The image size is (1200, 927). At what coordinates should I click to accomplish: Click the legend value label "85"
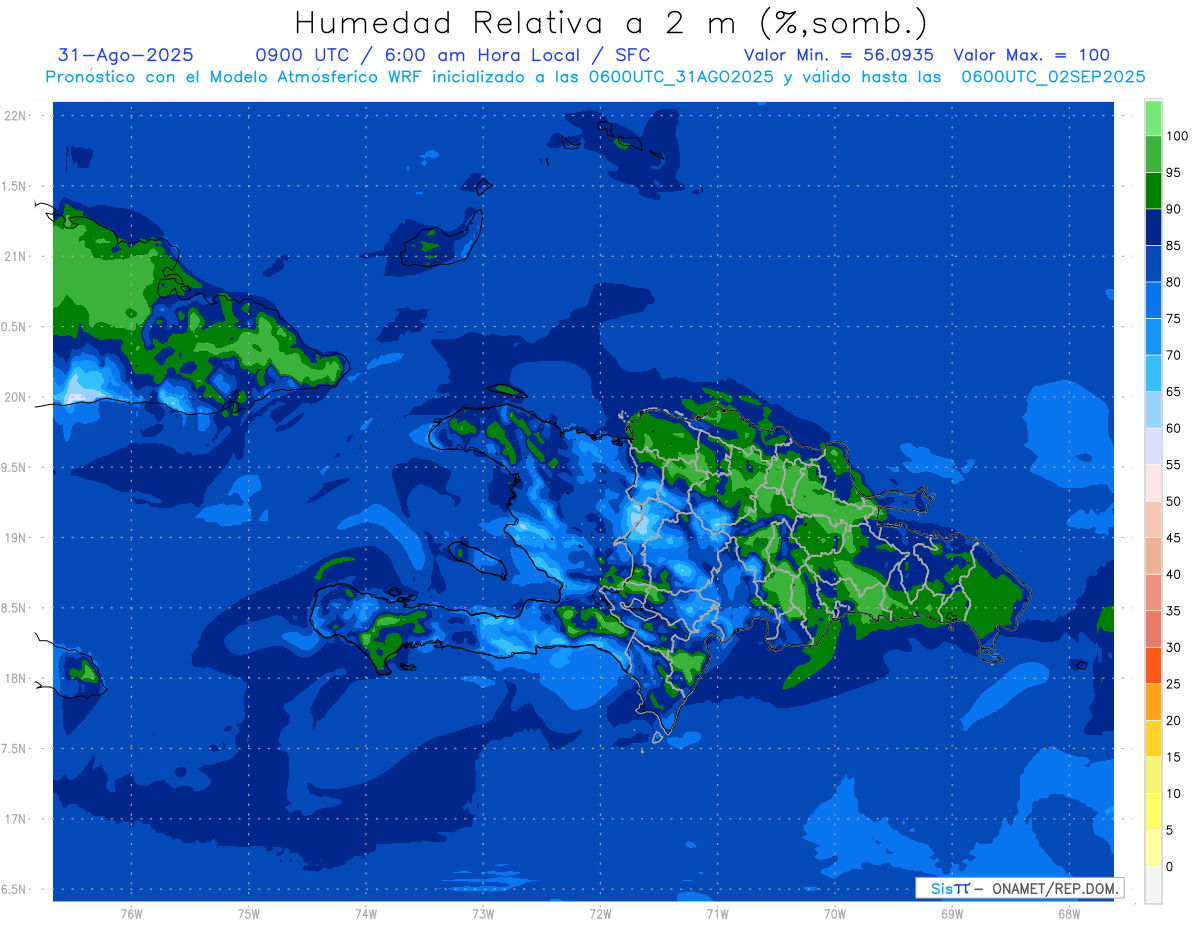[x=1173, y=246]
